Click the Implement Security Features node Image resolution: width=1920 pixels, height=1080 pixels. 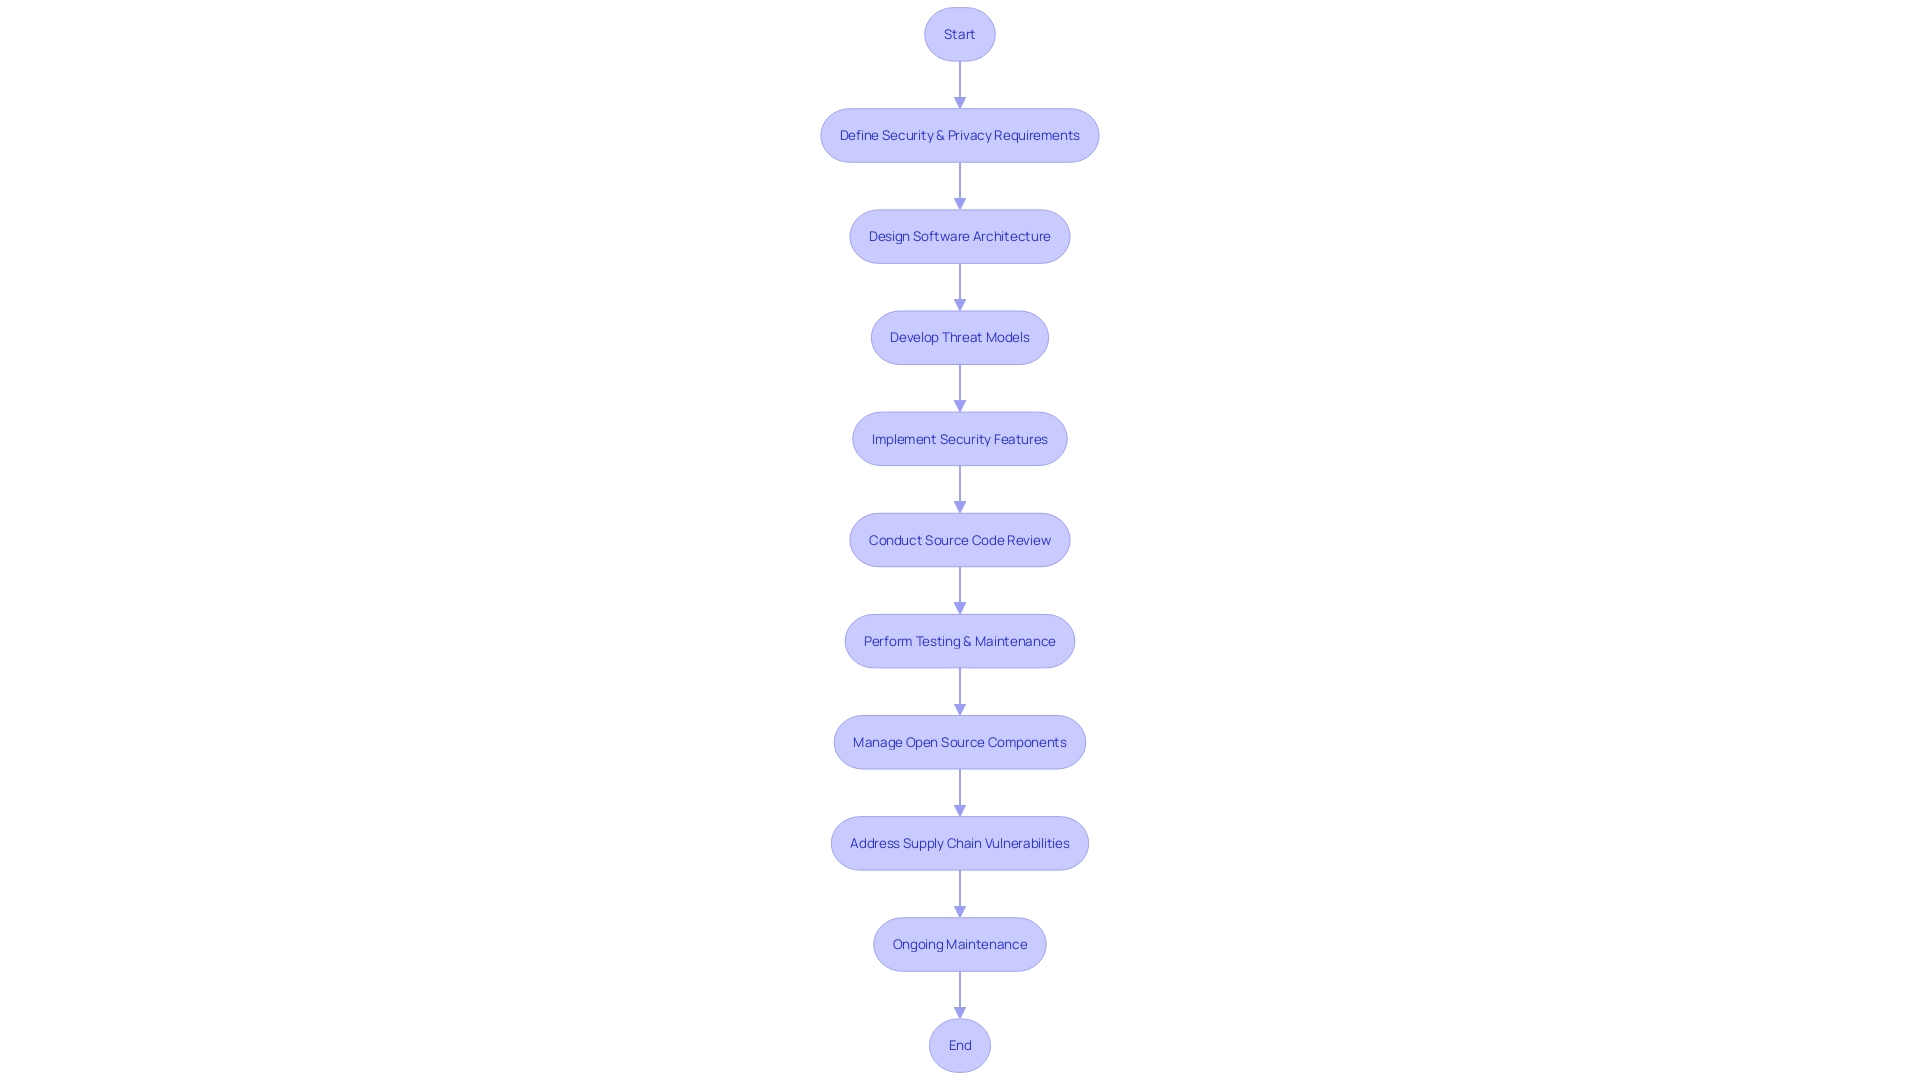coord(959,438)
